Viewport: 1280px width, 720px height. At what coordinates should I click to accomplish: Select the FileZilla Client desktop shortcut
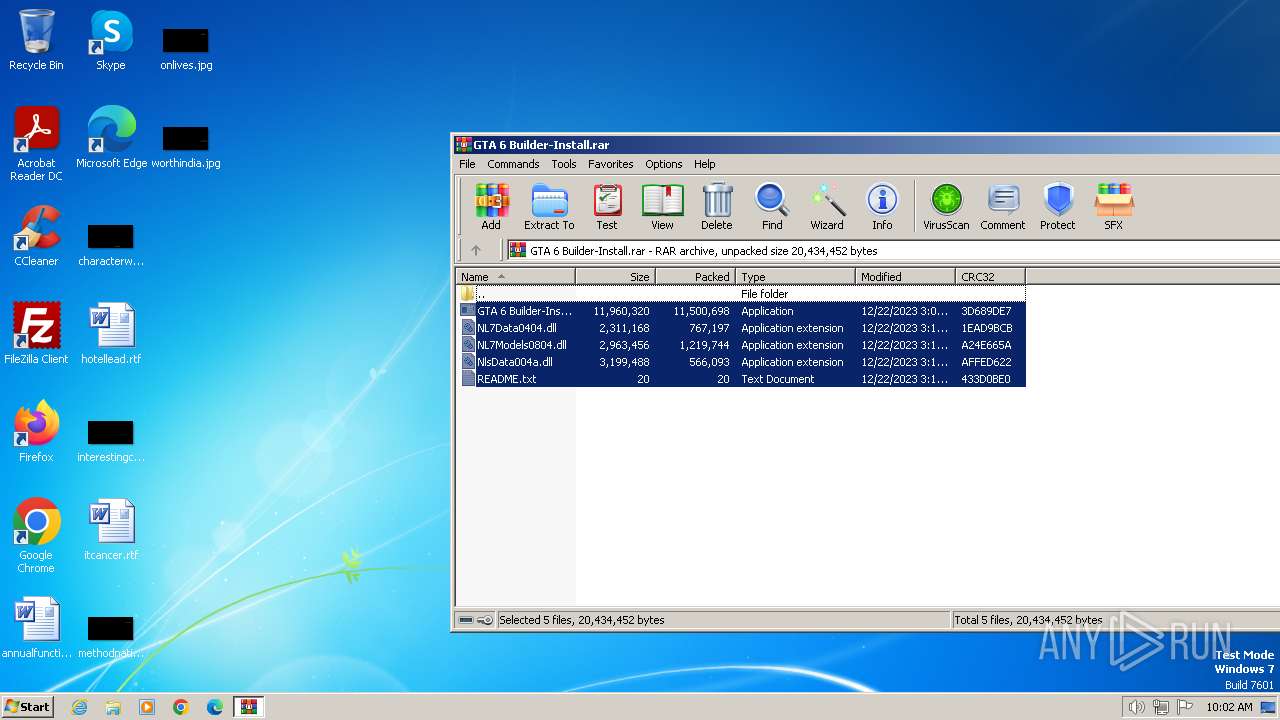coord(36,335)
